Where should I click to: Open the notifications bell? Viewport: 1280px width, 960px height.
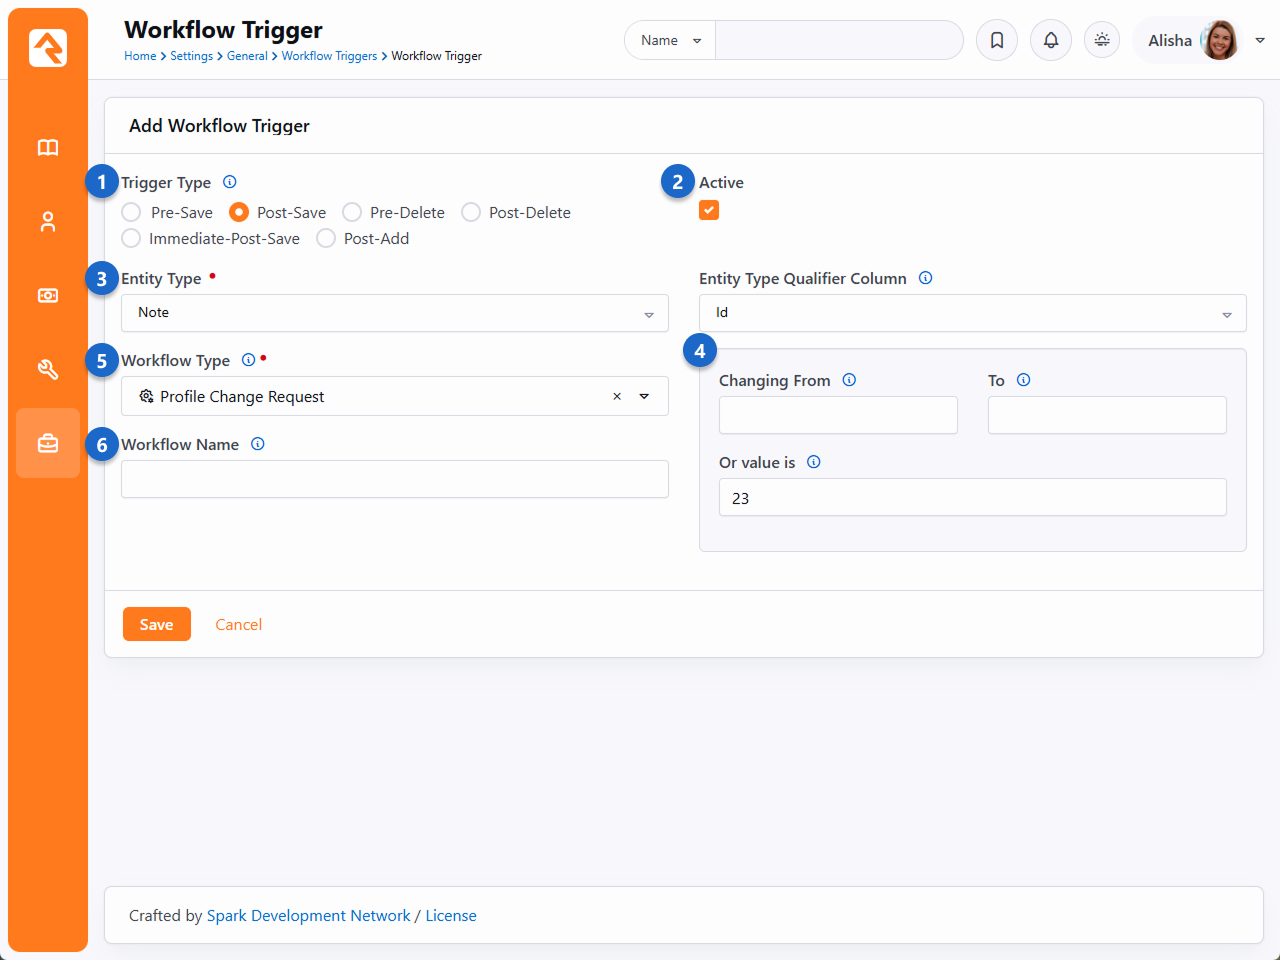1051,41
